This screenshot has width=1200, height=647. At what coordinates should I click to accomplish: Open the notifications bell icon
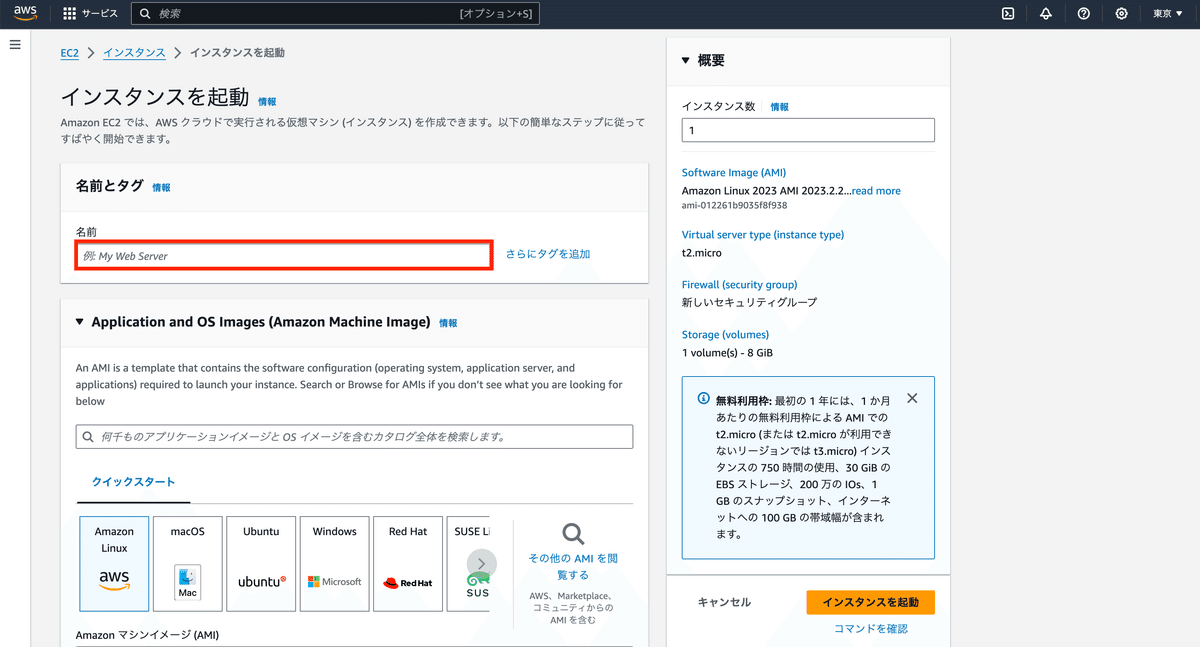[1046, 14]
